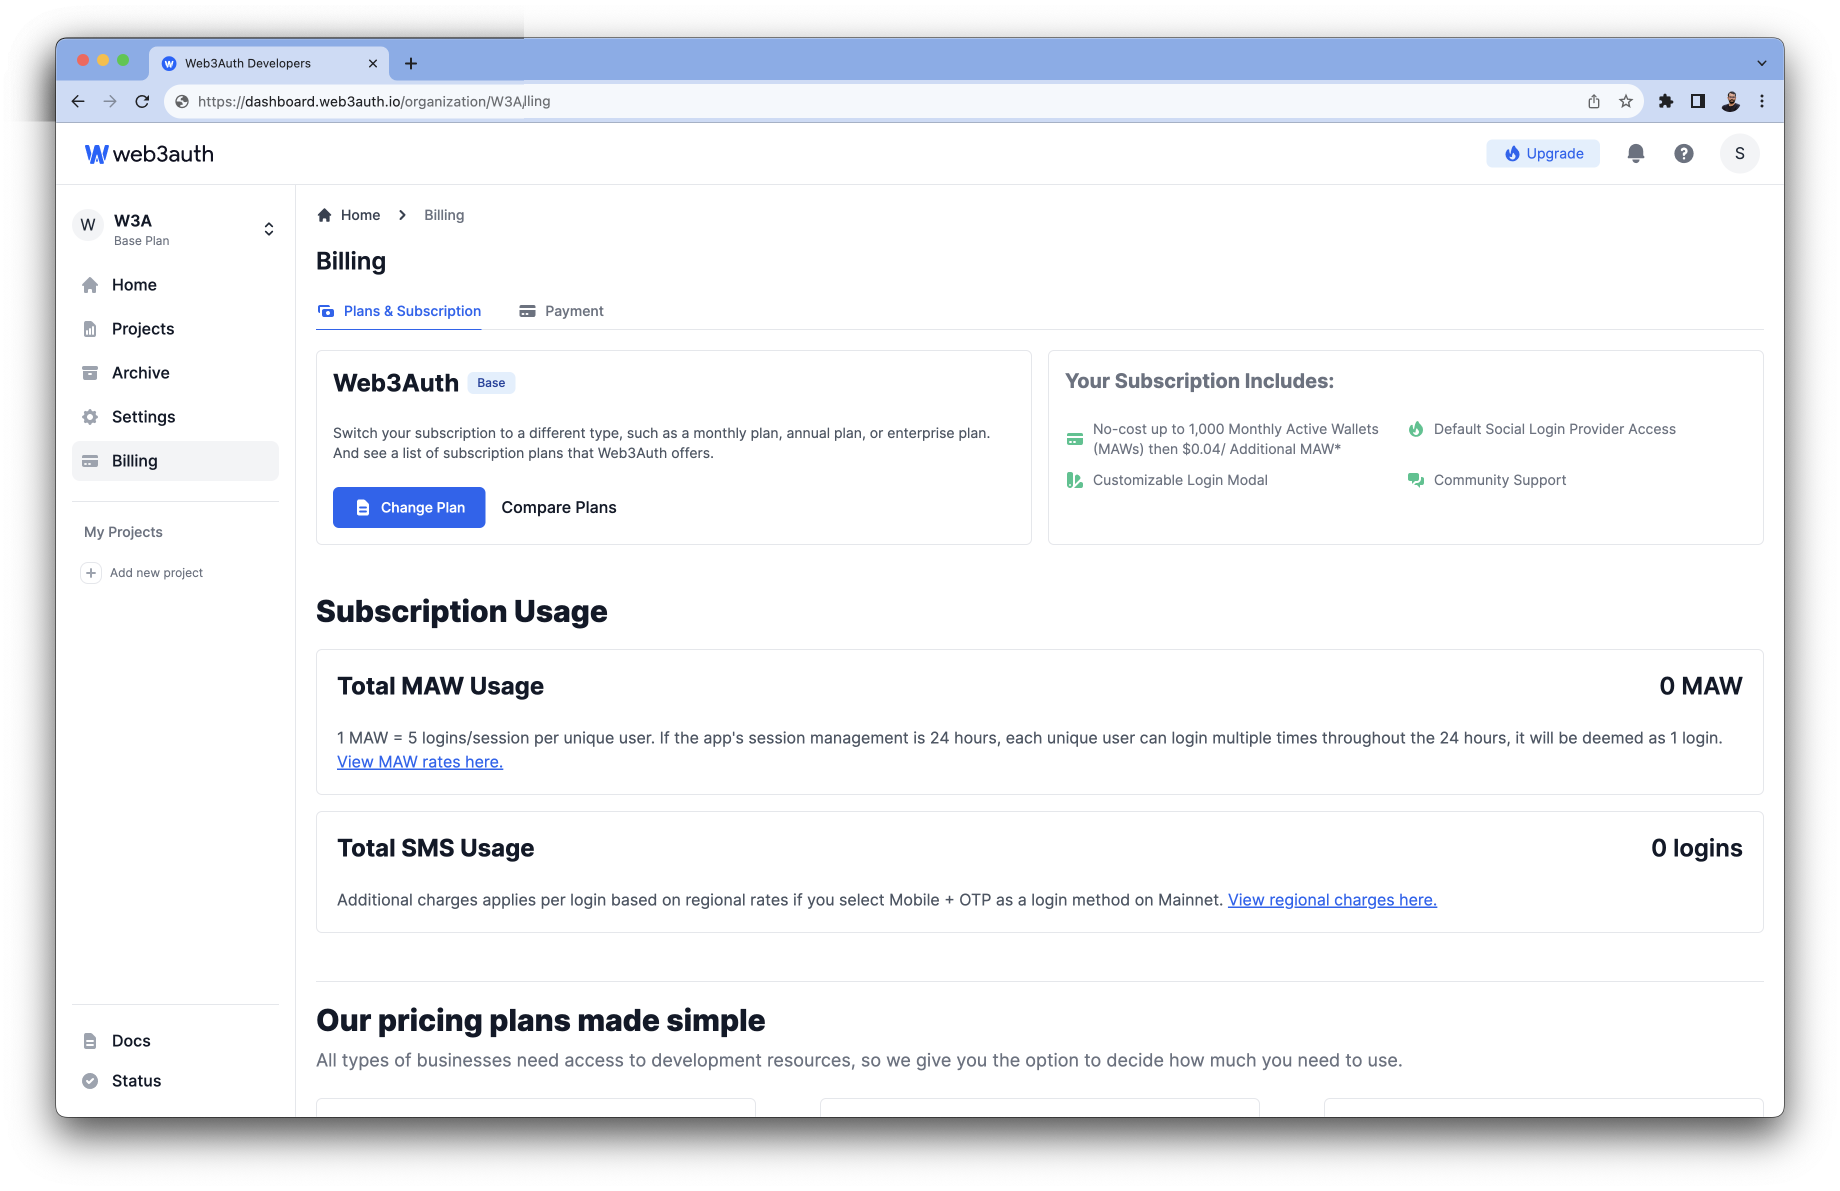Viewport: 1840px width, 1191px height.
Task: Open Archive in the sidebar
Action: (175, 373)
